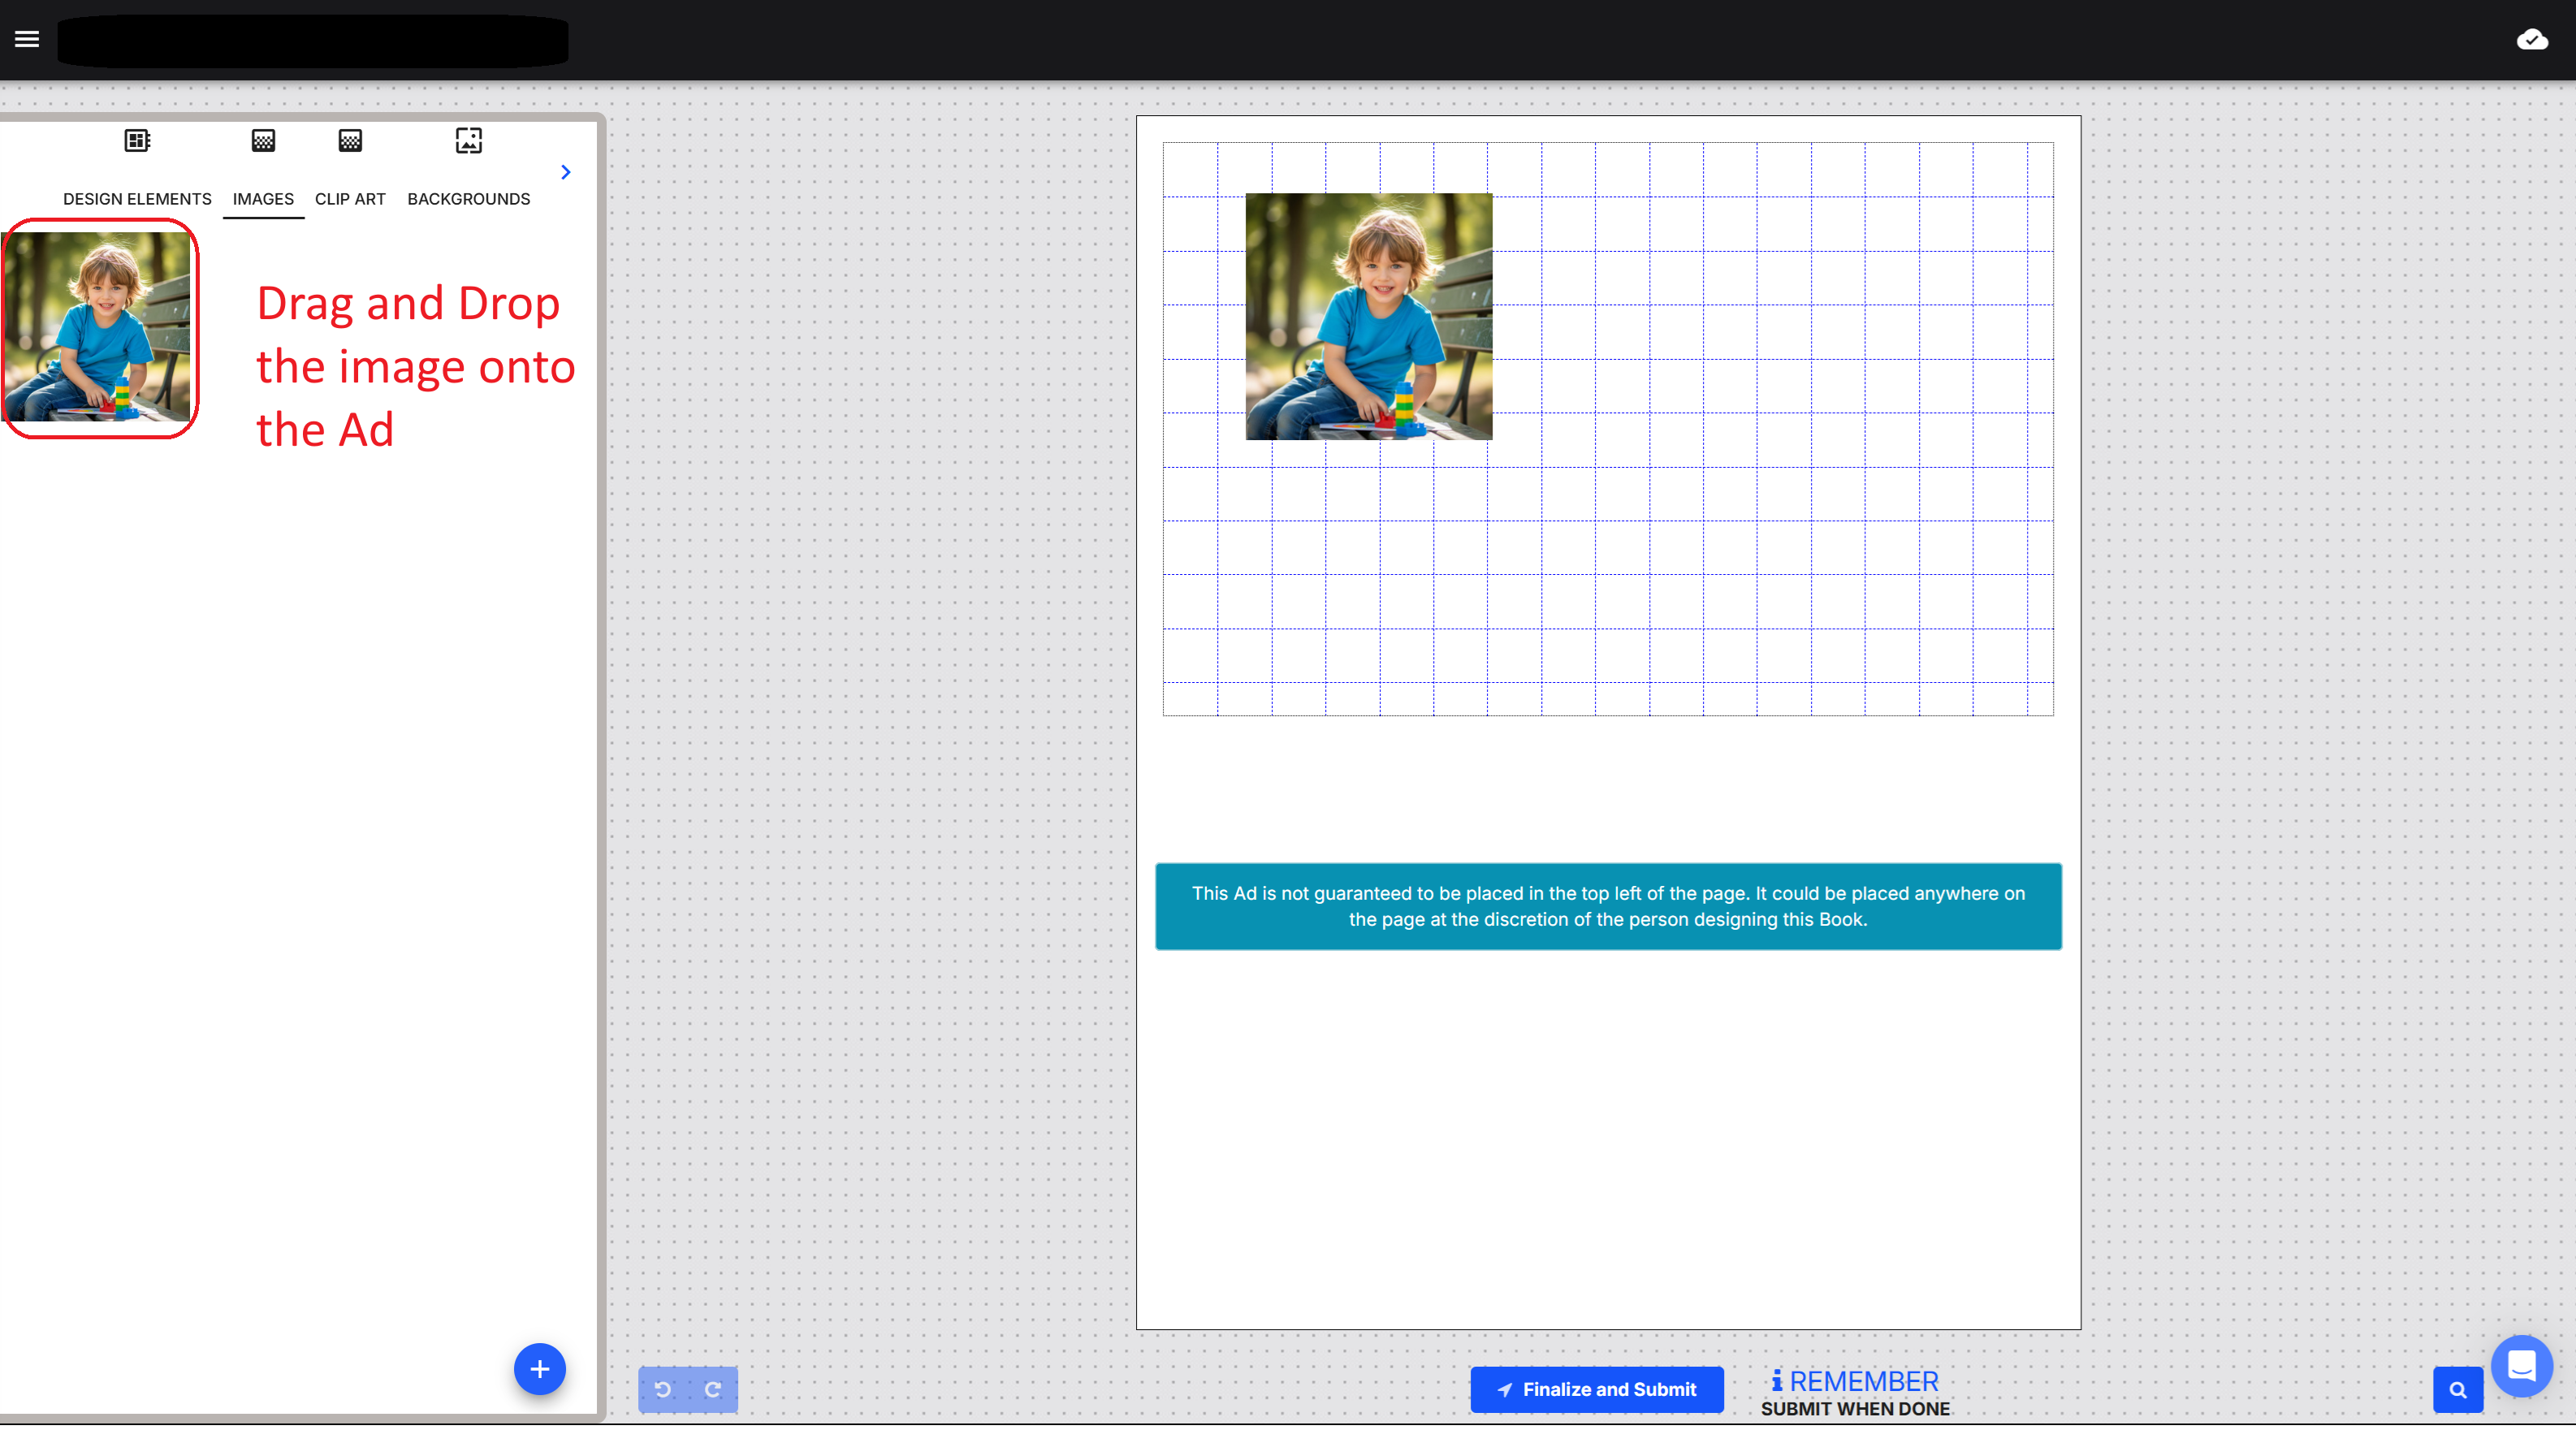Switch to the CLIP ART tab
This screenshot has height=1430, width=2576.
click(x=350, y=199)
